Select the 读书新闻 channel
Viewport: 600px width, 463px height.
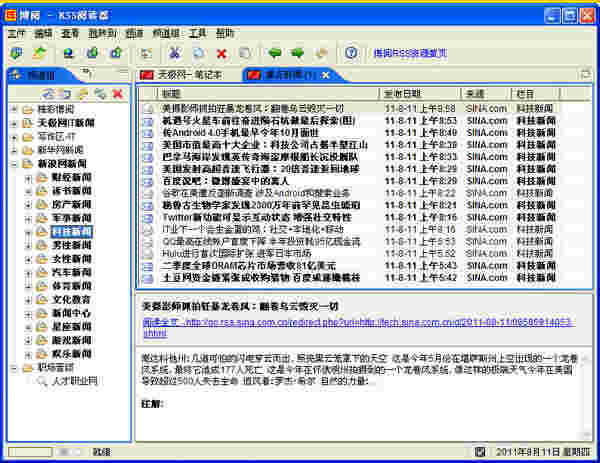[x=72, y=191]
